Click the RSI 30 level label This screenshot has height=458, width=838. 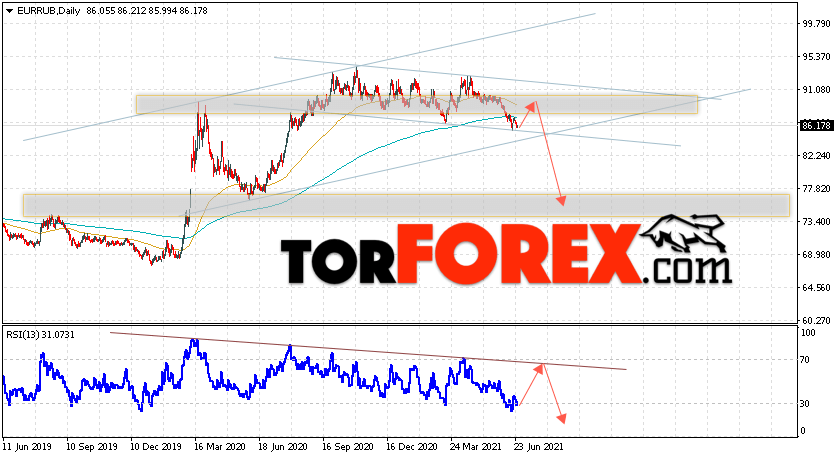coord(805,404)
